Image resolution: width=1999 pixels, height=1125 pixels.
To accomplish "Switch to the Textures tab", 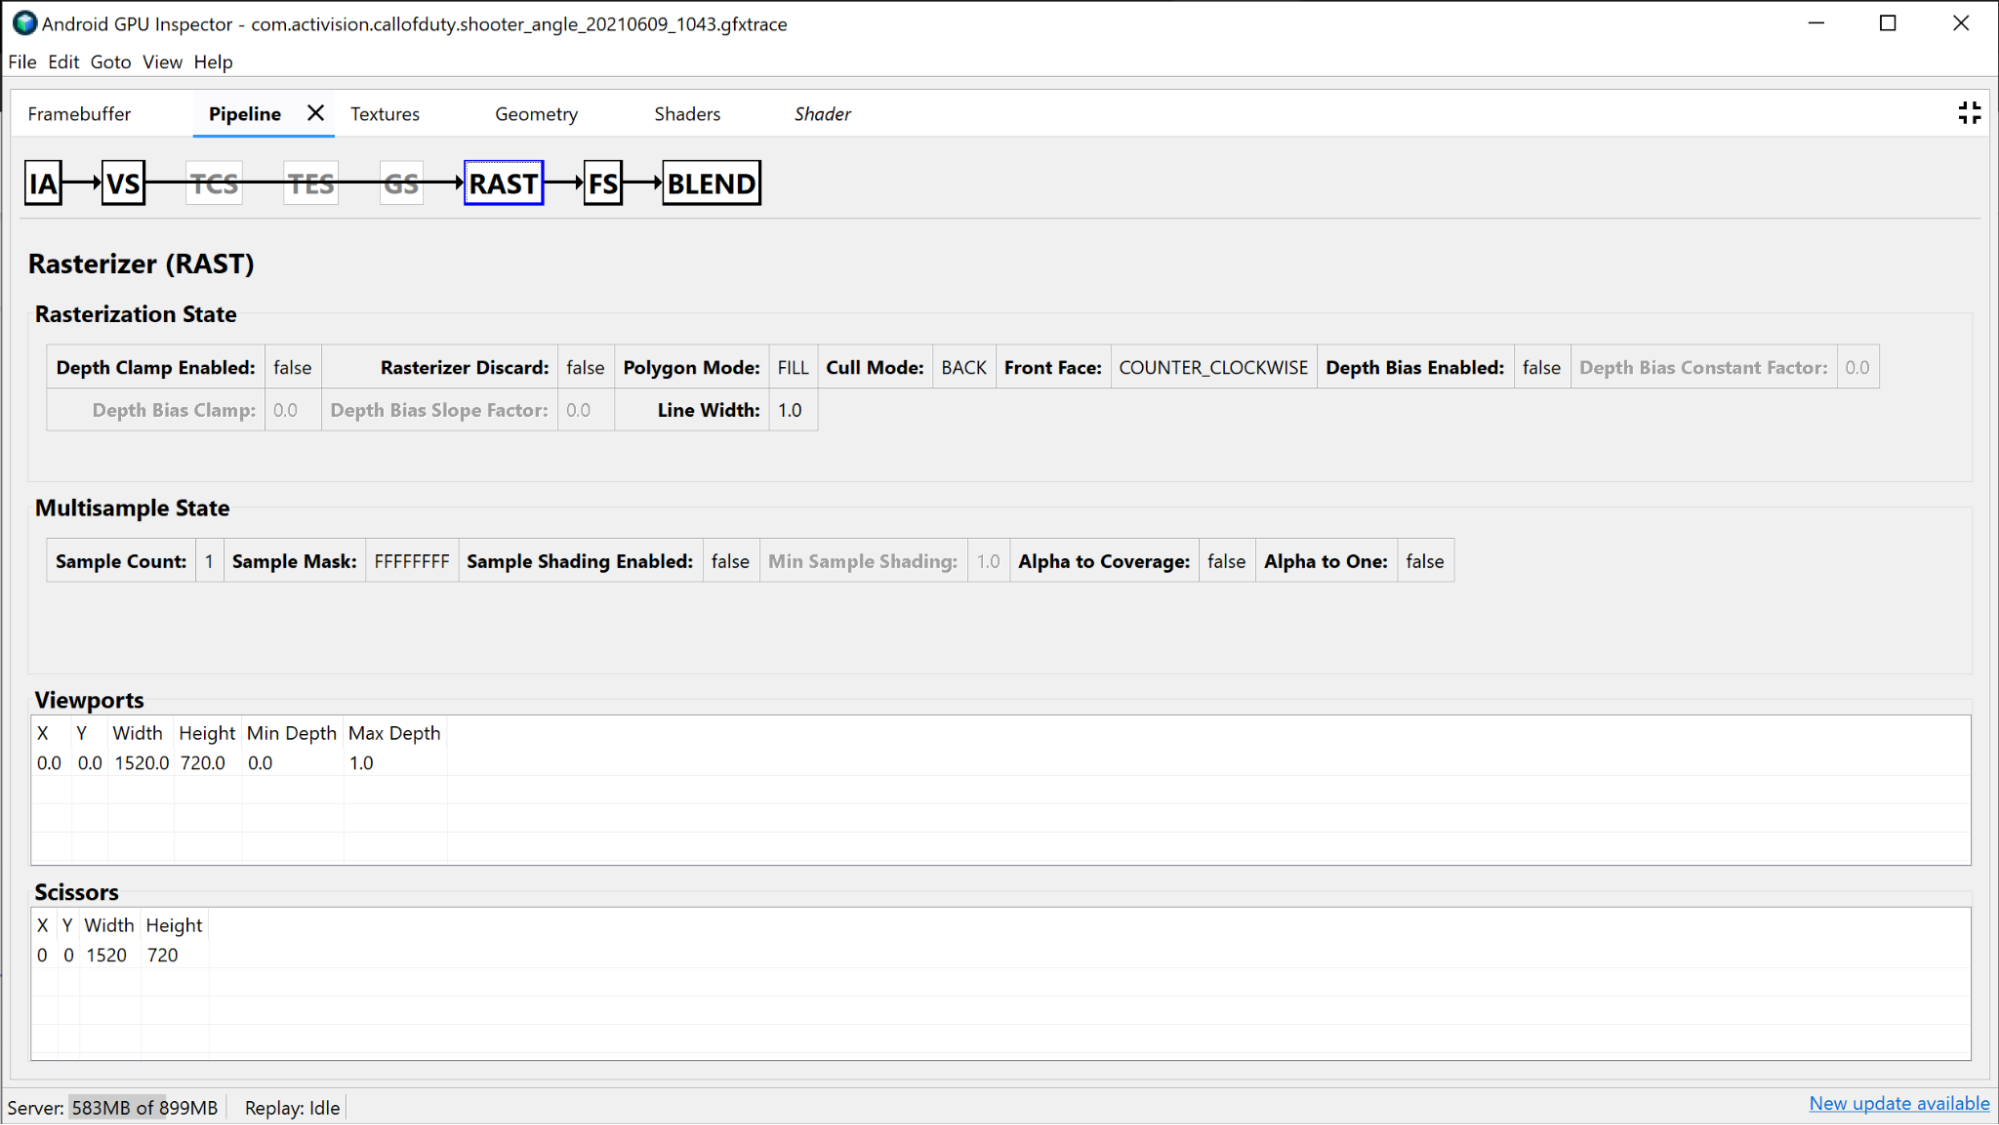I will (386, 114).
